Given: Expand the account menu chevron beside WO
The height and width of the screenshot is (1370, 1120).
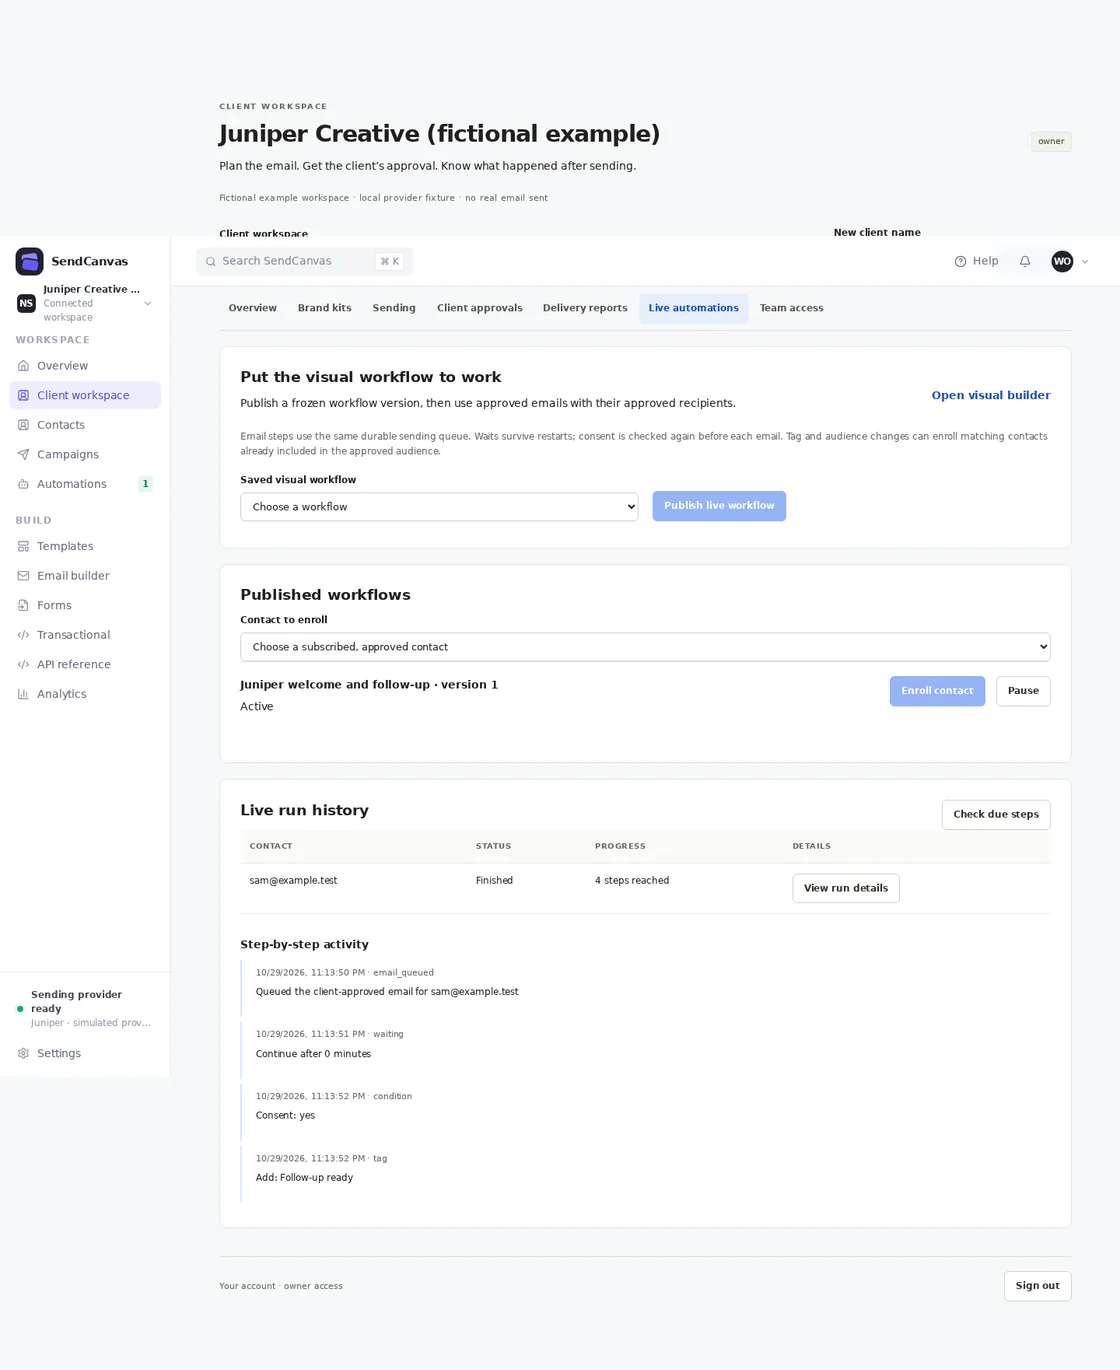Looking at the screenshot, I should 1085,261.
